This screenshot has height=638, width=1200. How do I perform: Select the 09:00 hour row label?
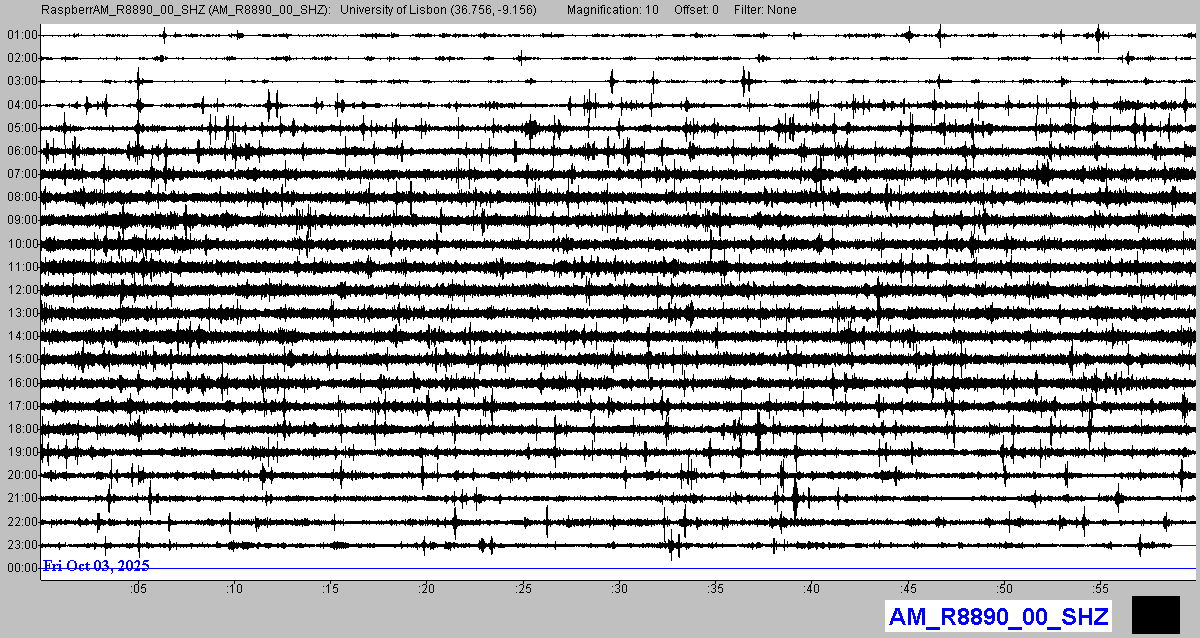click(21, 220)
